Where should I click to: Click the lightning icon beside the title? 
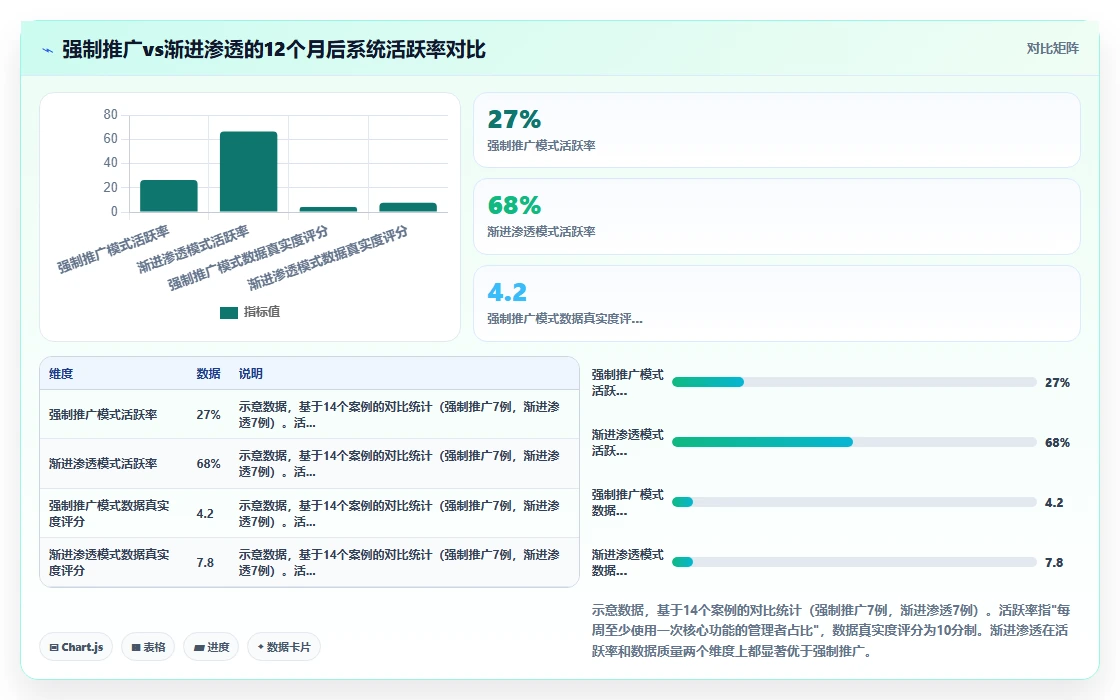pos(48,50)
